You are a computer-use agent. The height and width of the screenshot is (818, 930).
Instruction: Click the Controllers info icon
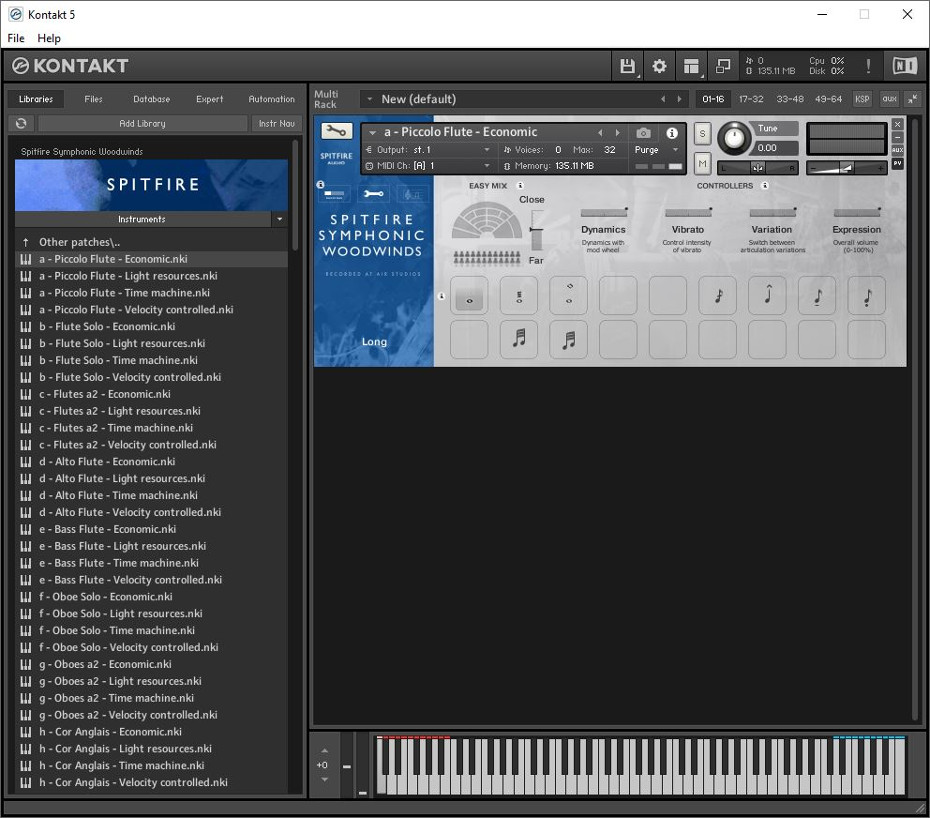(765, 186)
